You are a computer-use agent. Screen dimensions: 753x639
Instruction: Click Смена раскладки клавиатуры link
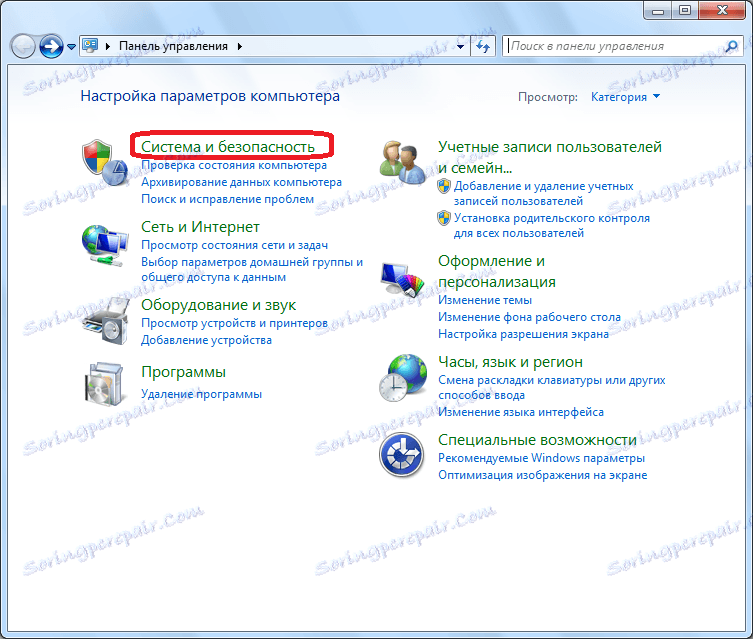coord(552,387)
